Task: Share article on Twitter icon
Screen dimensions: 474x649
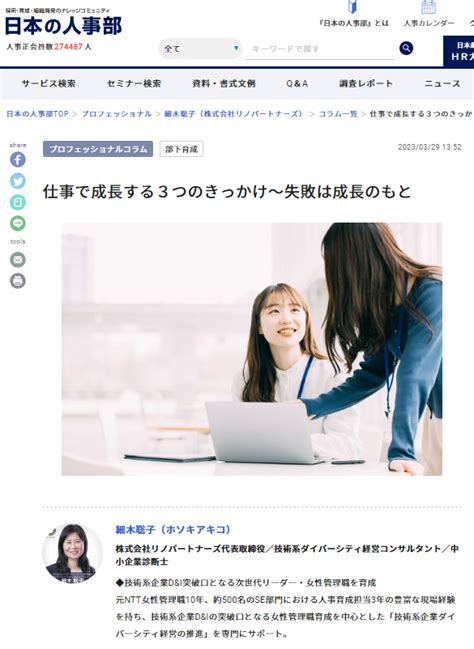Action: pyautogui.click(x=18, y=181)
